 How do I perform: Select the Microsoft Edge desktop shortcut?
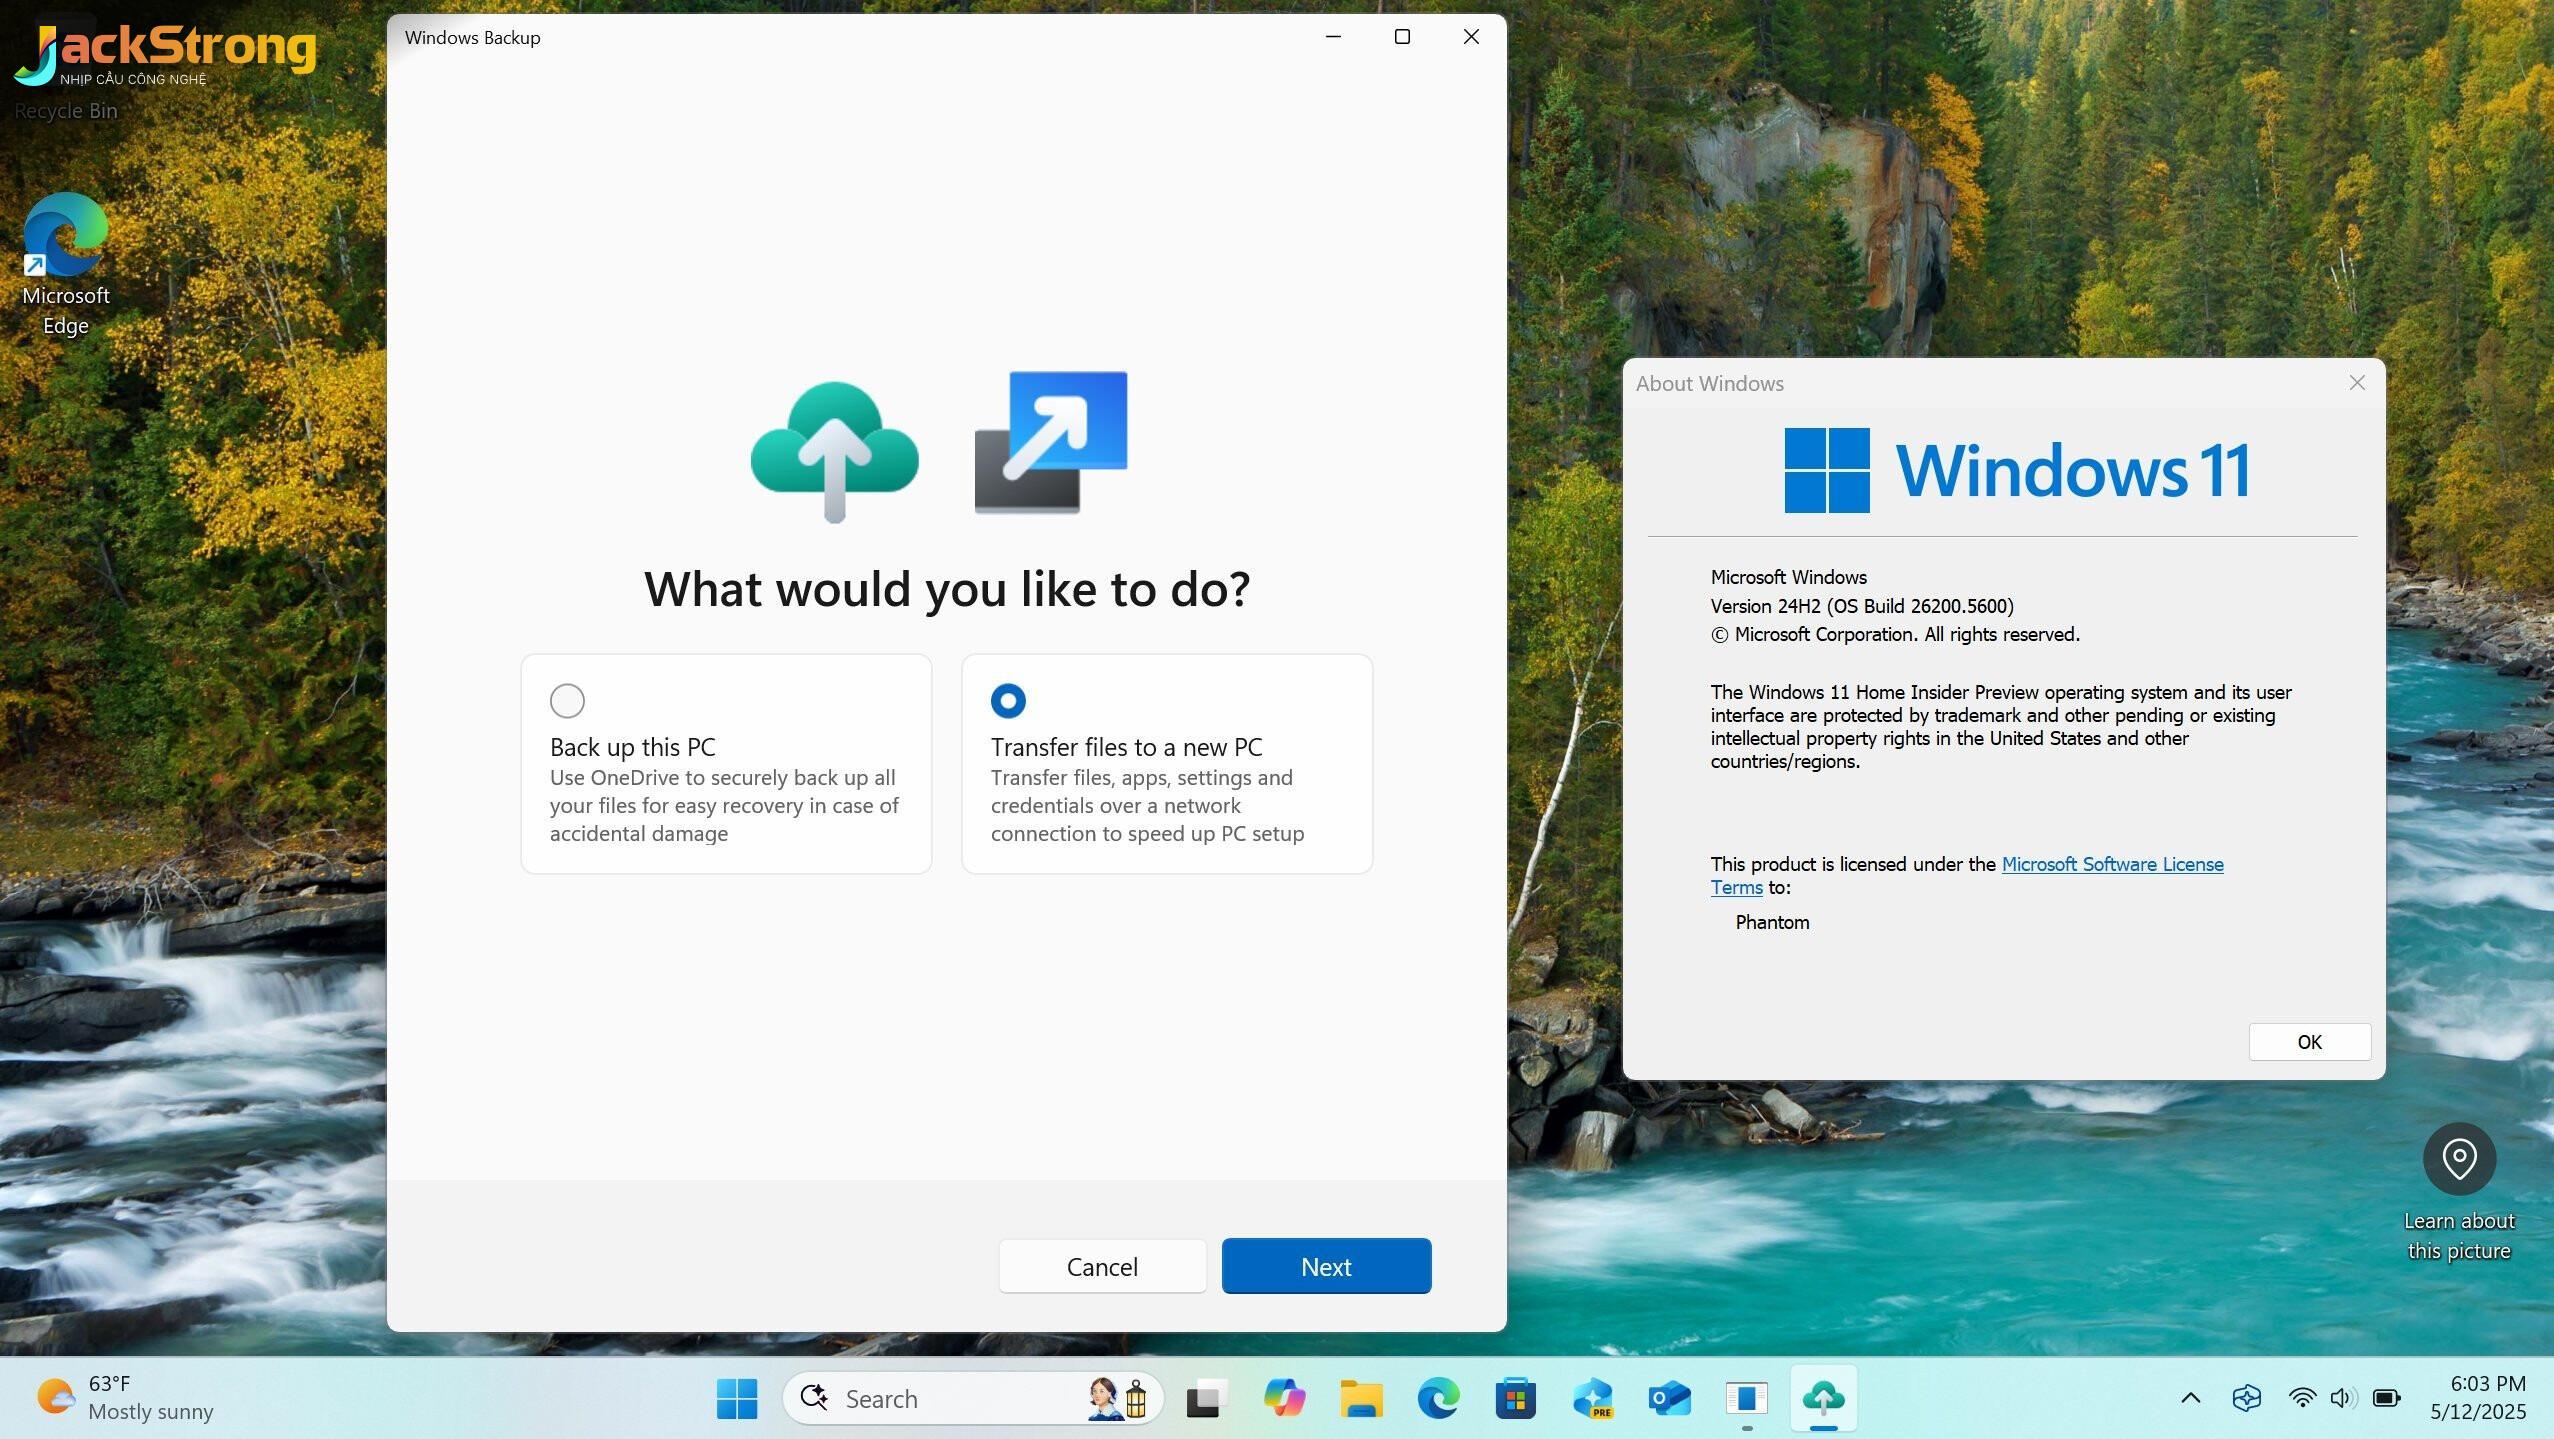point(66,265)
